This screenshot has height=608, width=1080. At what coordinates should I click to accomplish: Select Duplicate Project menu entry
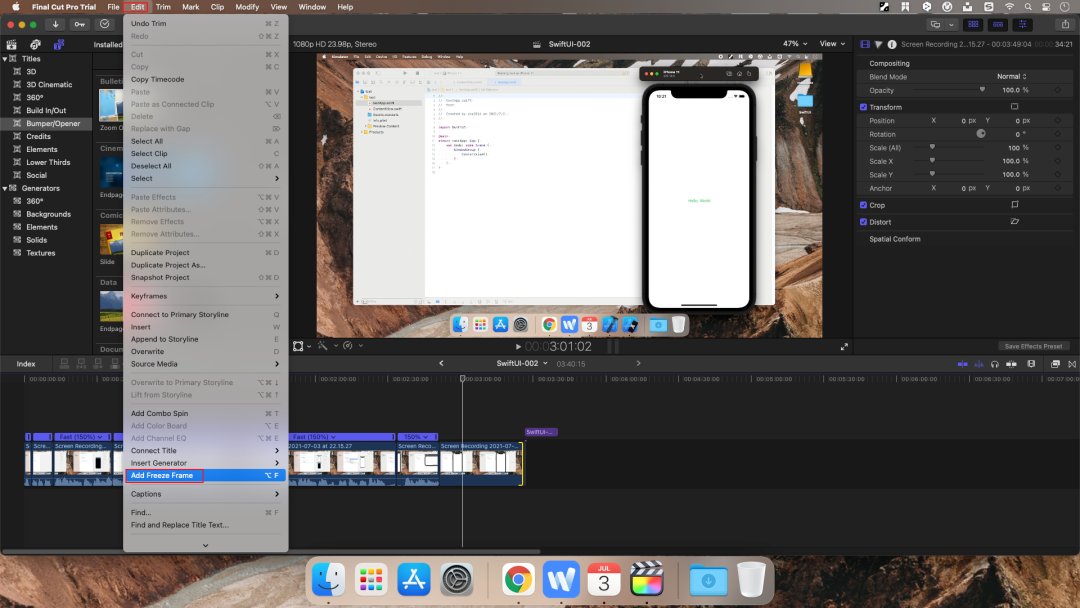point(160,253)
